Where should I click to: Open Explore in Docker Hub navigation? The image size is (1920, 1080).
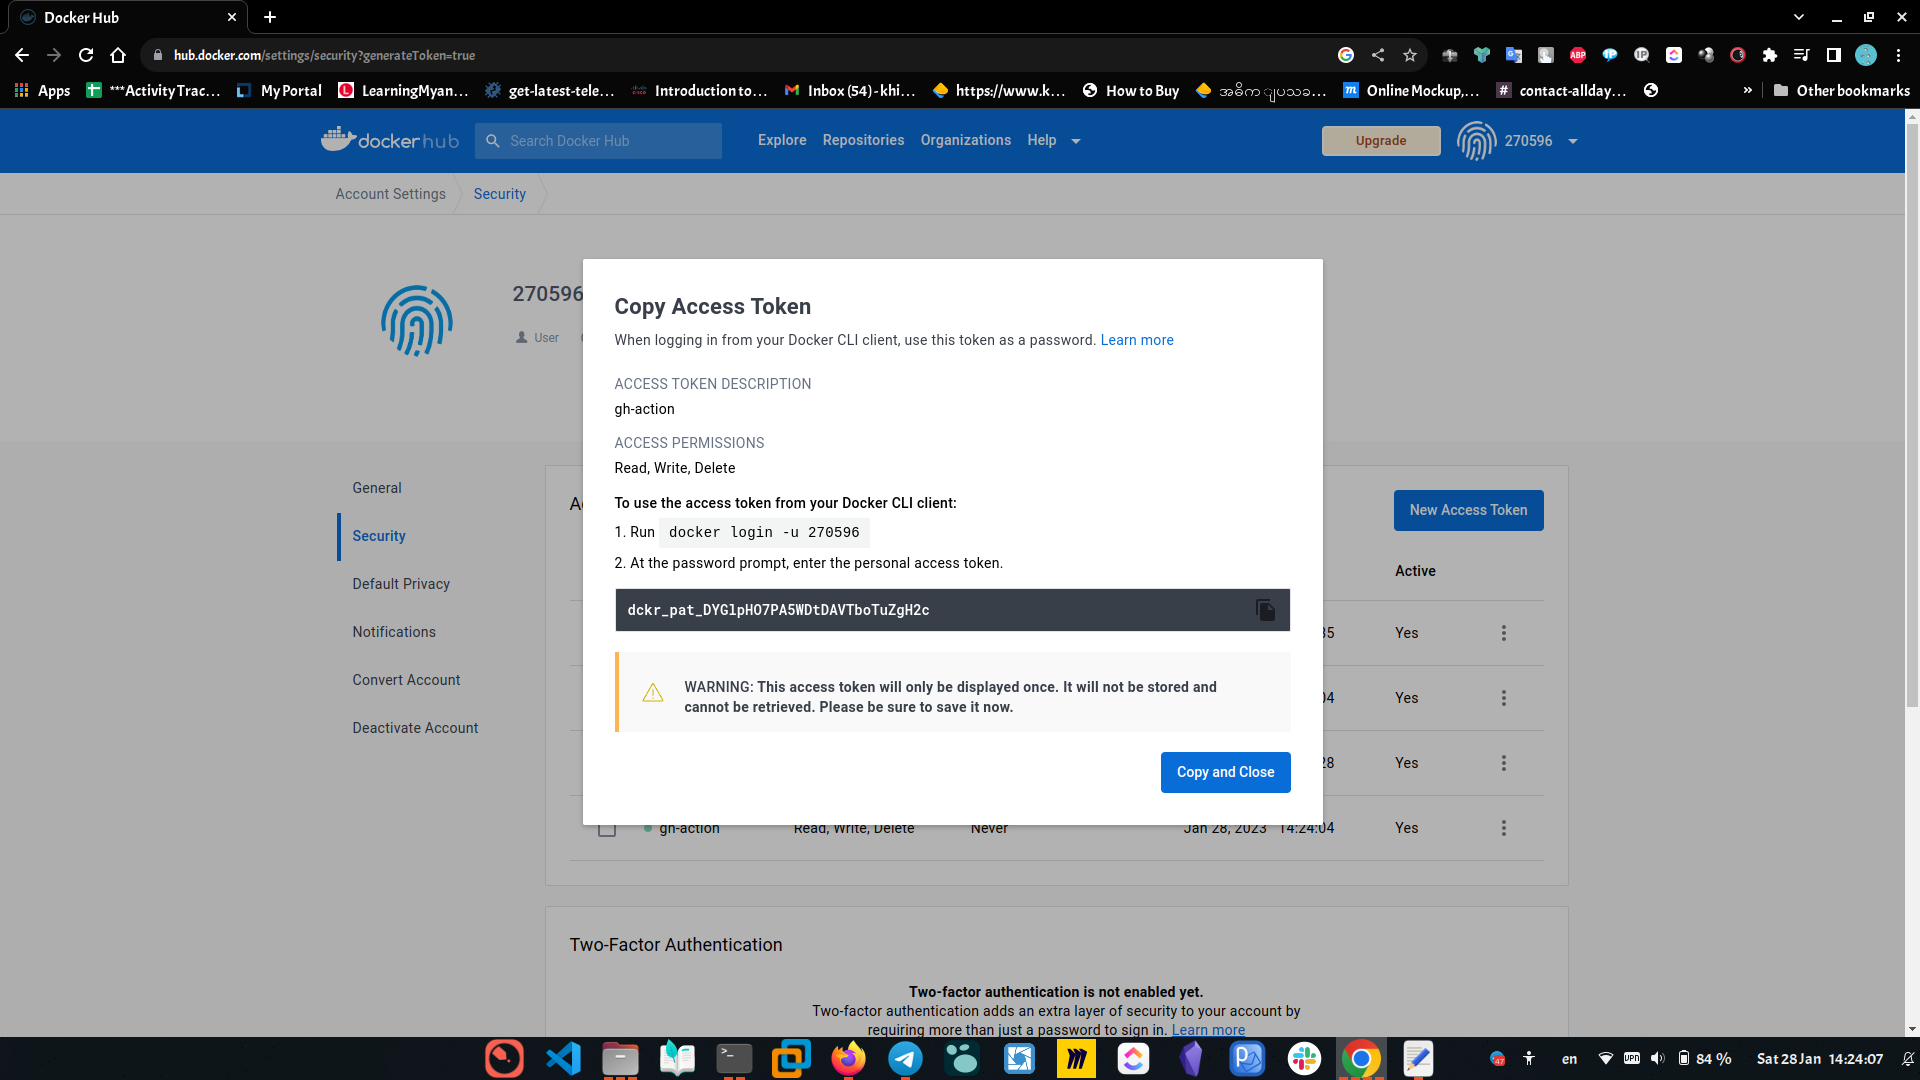click(x=782, y=140)
